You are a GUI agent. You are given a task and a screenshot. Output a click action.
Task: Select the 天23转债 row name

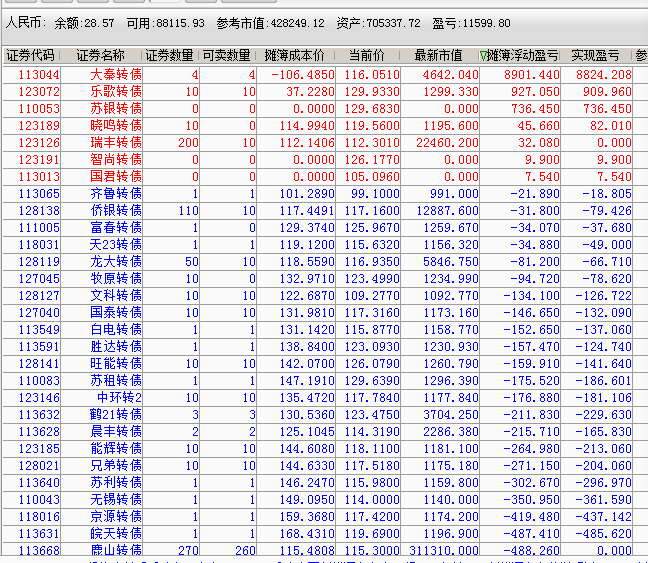click(x=116, y=245)
